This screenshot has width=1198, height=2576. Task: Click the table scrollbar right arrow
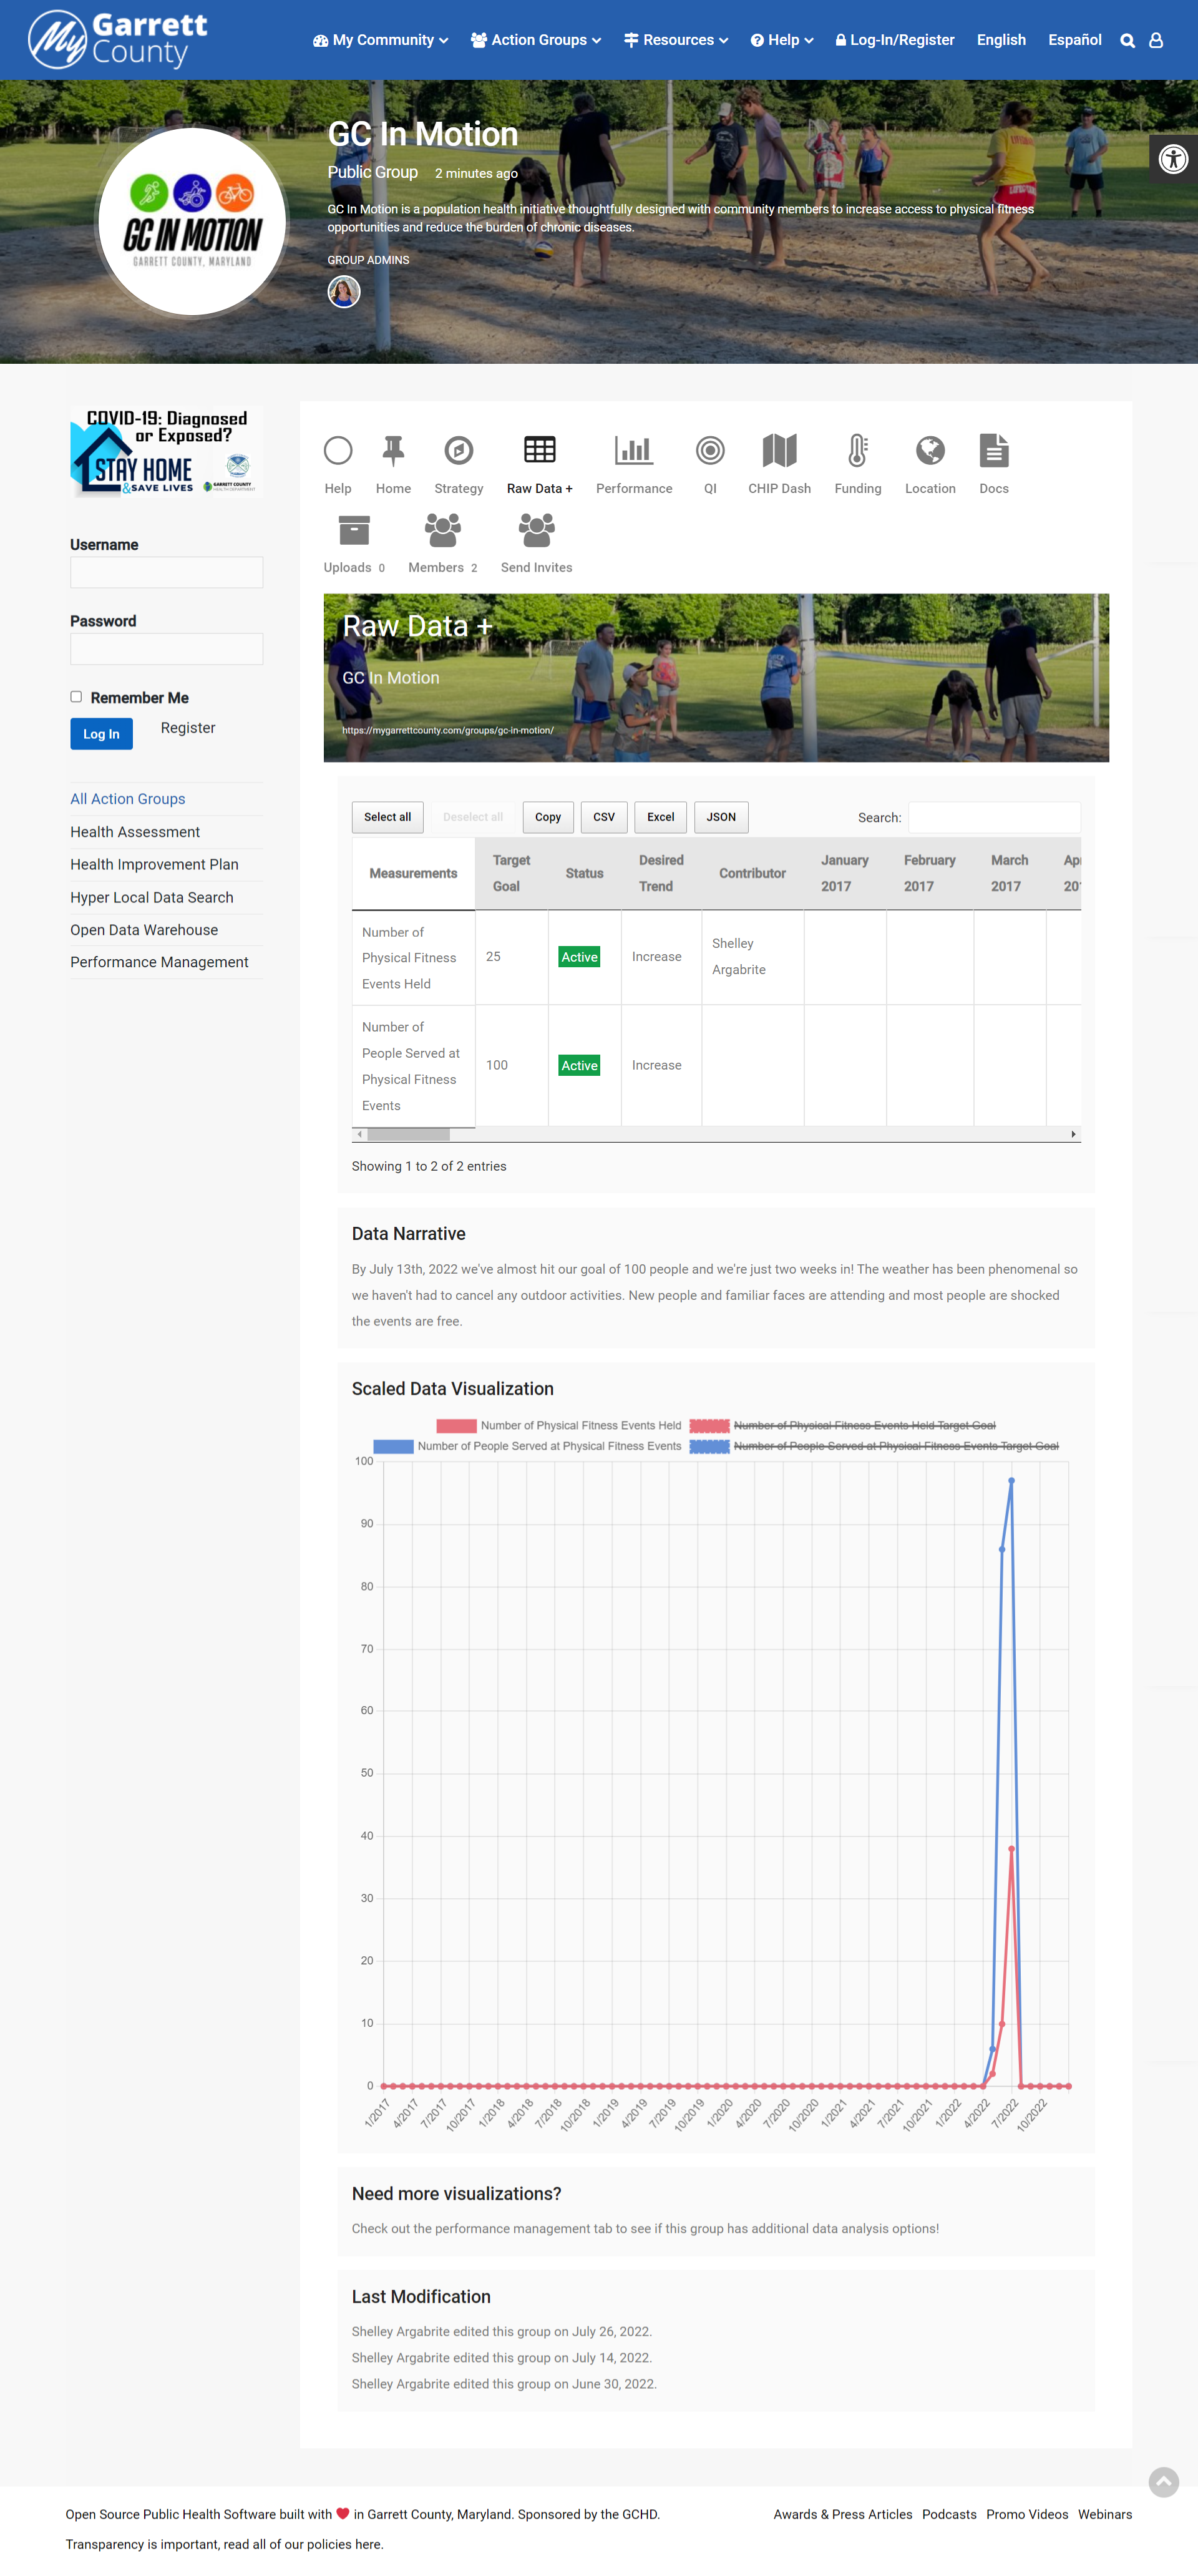pyautogui.click(x=1073, y=1135)
